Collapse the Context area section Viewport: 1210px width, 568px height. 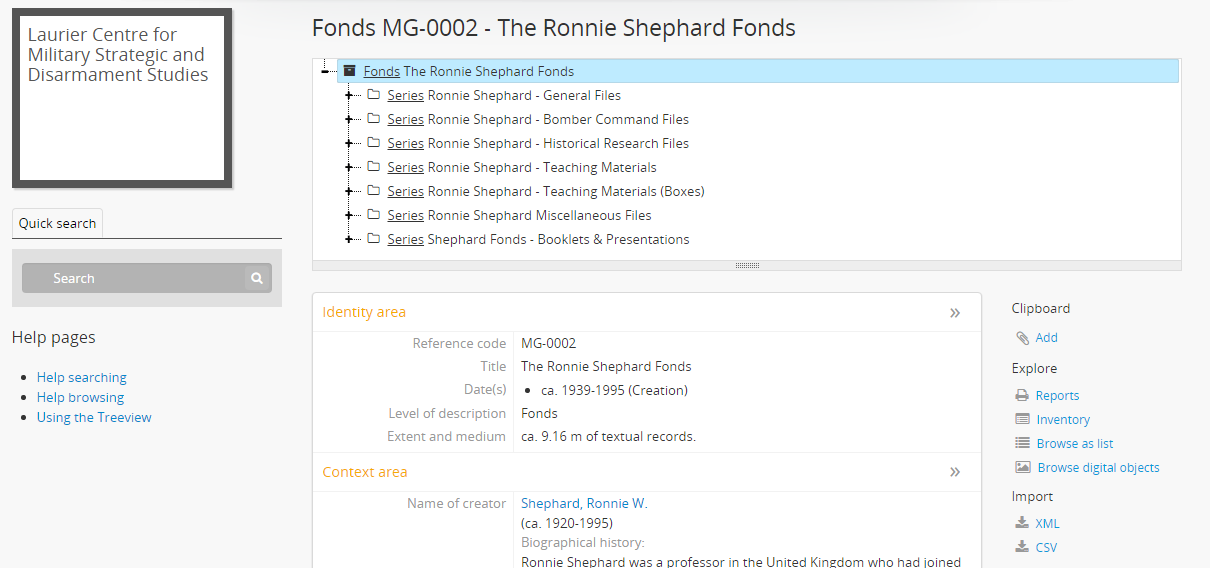955,472
